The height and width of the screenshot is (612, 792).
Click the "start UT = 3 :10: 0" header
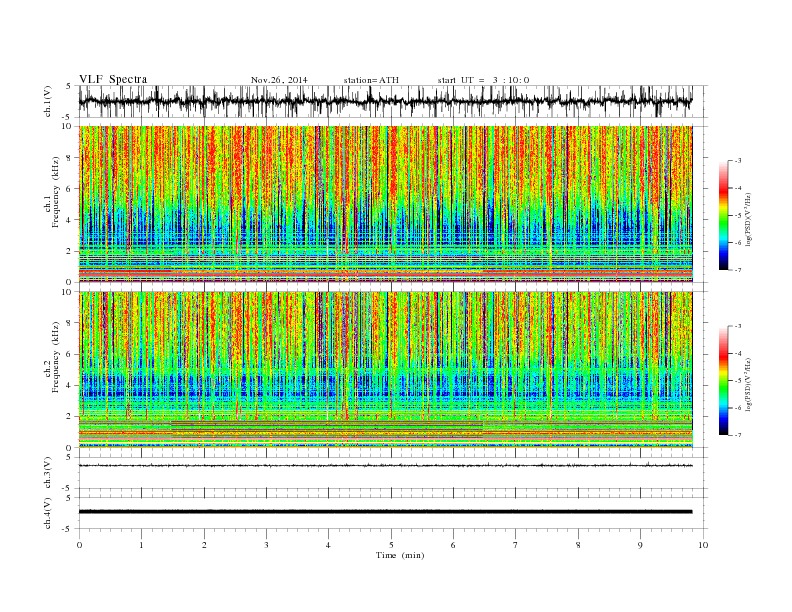(483, 80)
